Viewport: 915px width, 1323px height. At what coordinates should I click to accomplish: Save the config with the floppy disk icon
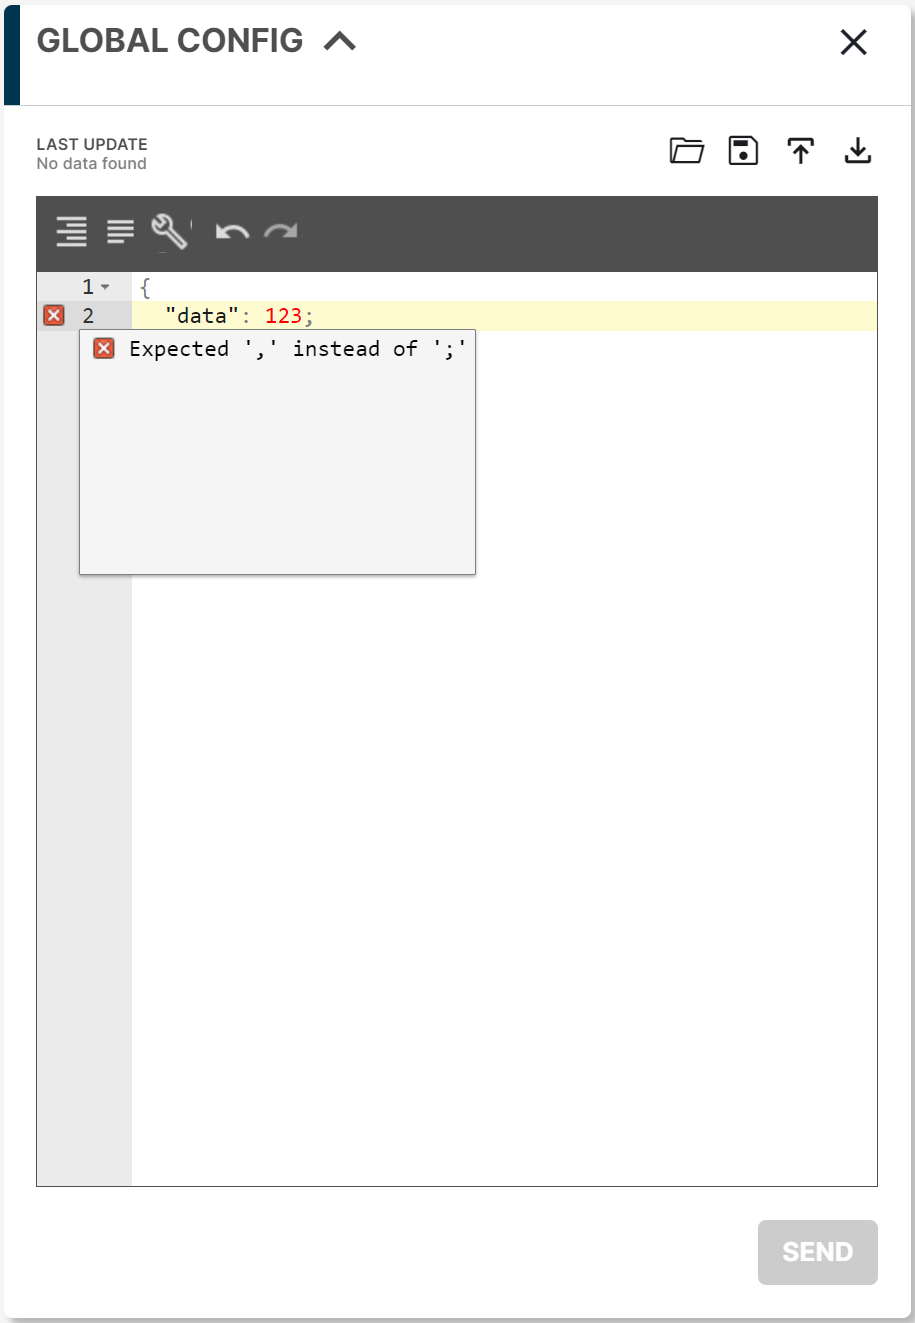click(743, 150)
